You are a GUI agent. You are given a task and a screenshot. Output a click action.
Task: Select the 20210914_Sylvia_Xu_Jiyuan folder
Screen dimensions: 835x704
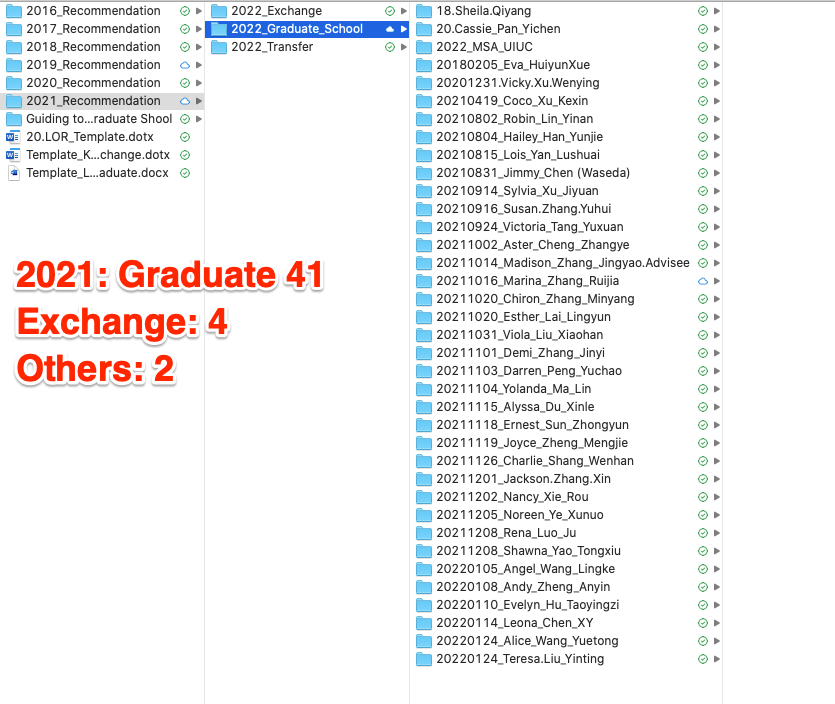coord(568,191)
